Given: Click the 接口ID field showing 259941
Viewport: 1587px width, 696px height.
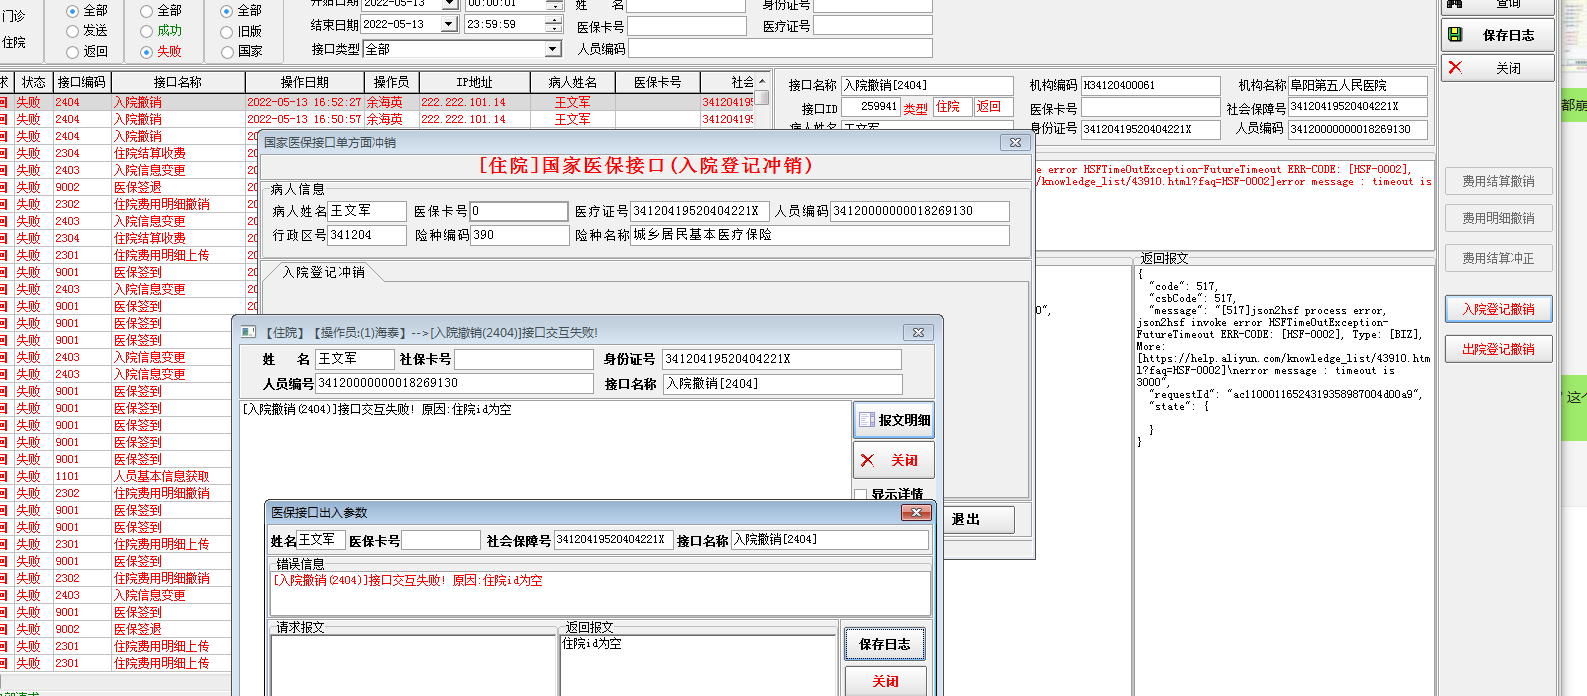Looking at the screenshot, I should click(x=870, y=107).
